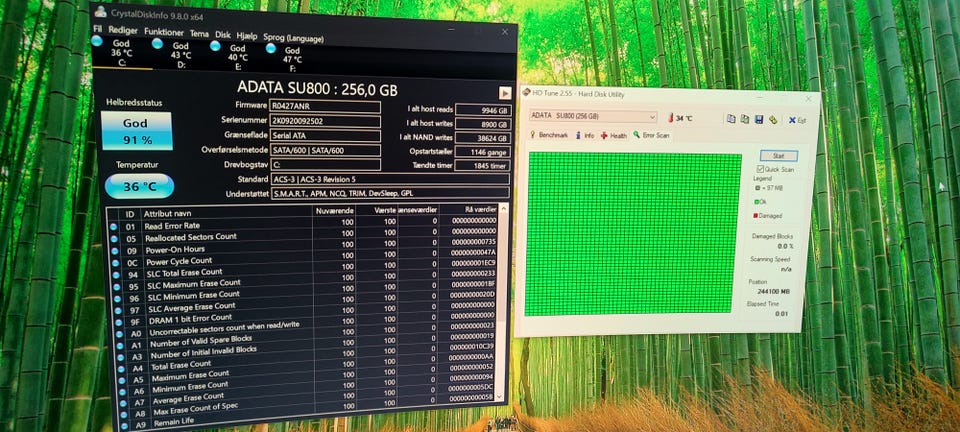Click first copy-to-clipboard icon in HD Tune toolbar

[730, 119]
